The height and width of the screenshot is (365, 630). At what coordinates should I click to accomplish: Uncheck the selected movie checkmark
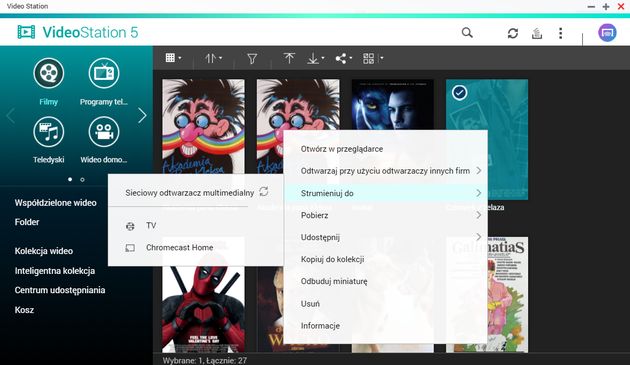click(x=460, y=93)
